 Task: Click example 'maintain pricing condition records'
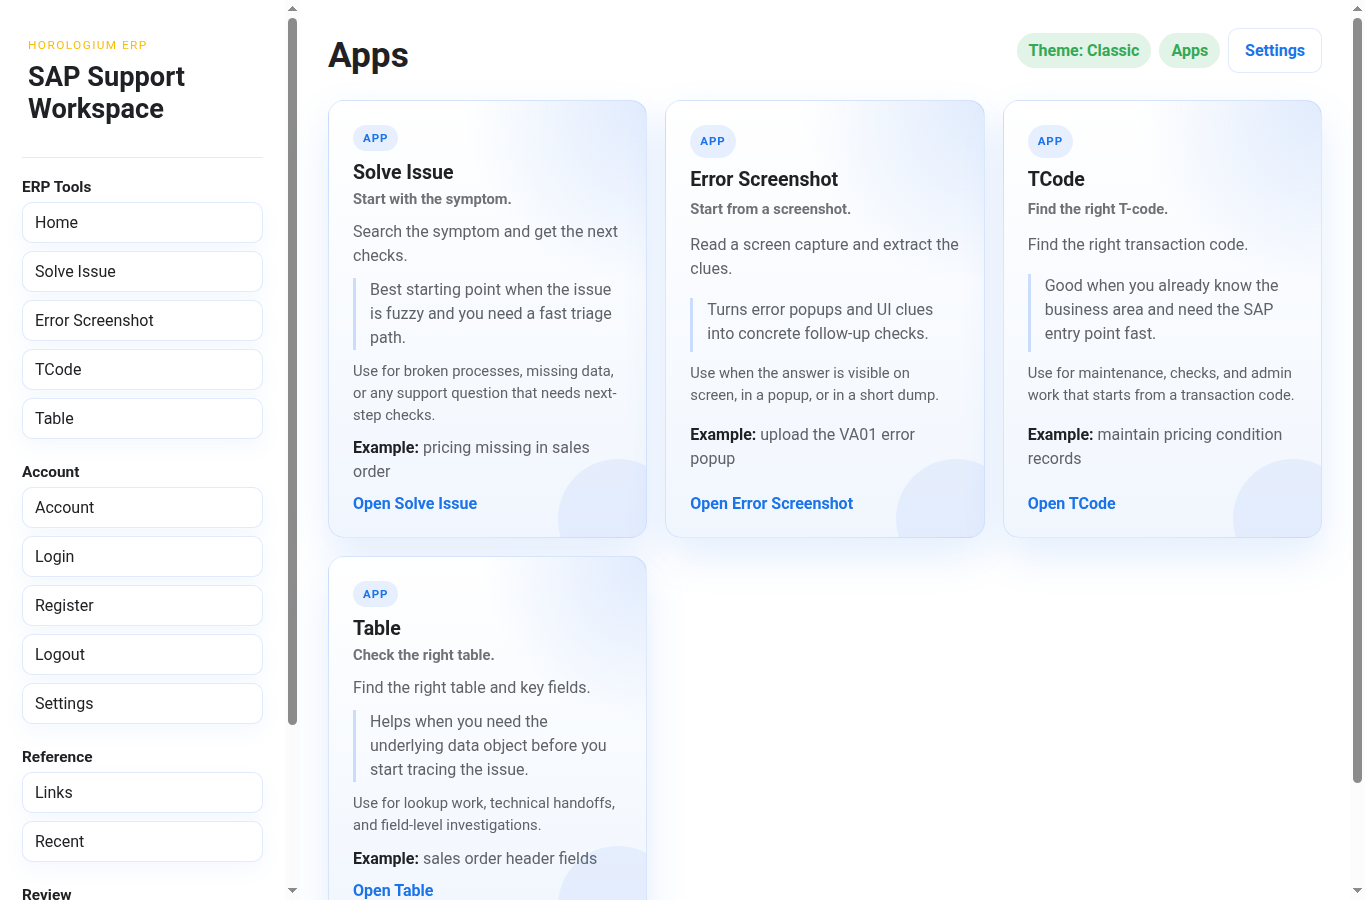pyautogui.click(x=1155, y=446)
